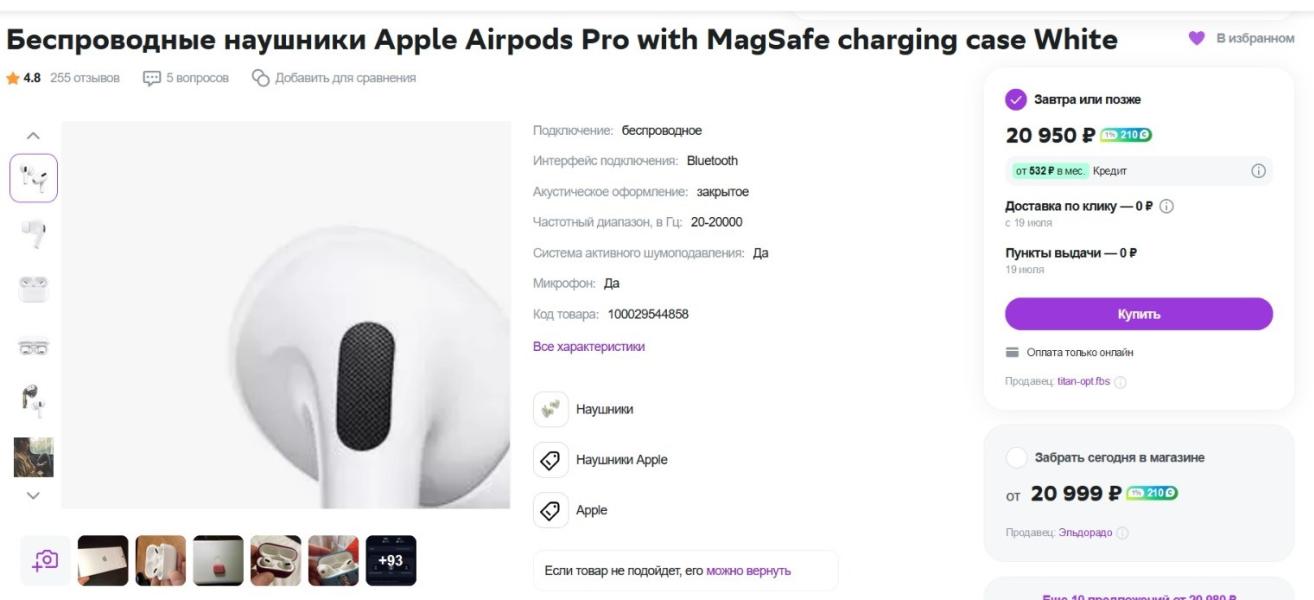Select Забрать сегодня в магазине option
The image size is (1314, 600).
point(1016,458)
